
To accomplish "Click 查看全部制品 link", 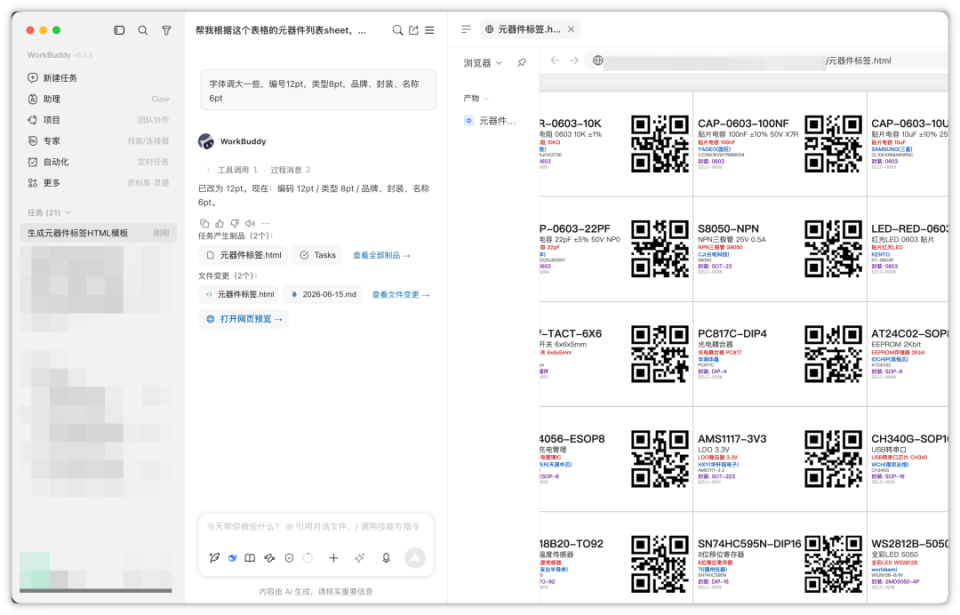I will click(381, 255).
